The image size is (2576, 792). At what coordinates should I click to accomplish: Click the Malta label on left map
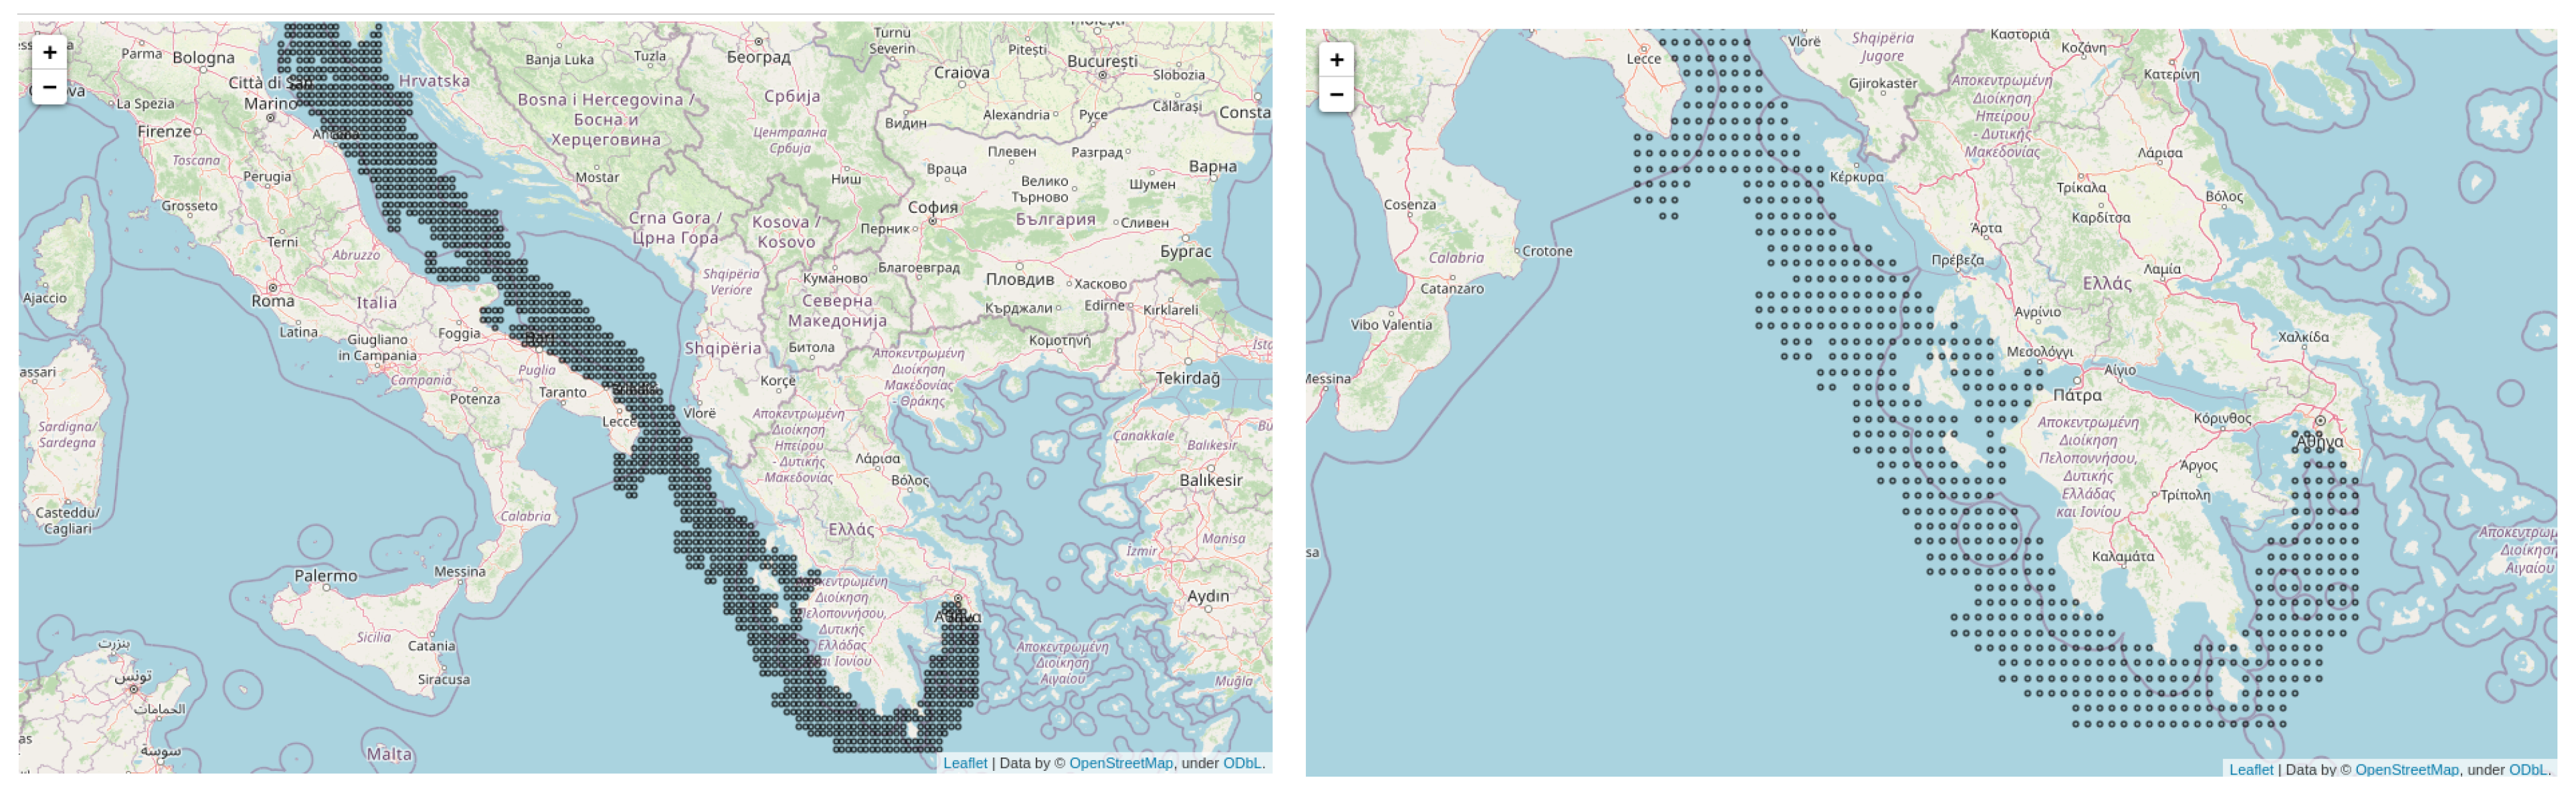tap(389, 754)
